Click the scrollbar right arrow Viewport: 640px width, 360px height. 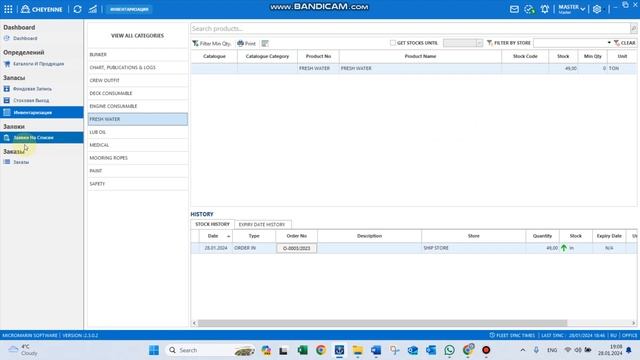(633, 323)
